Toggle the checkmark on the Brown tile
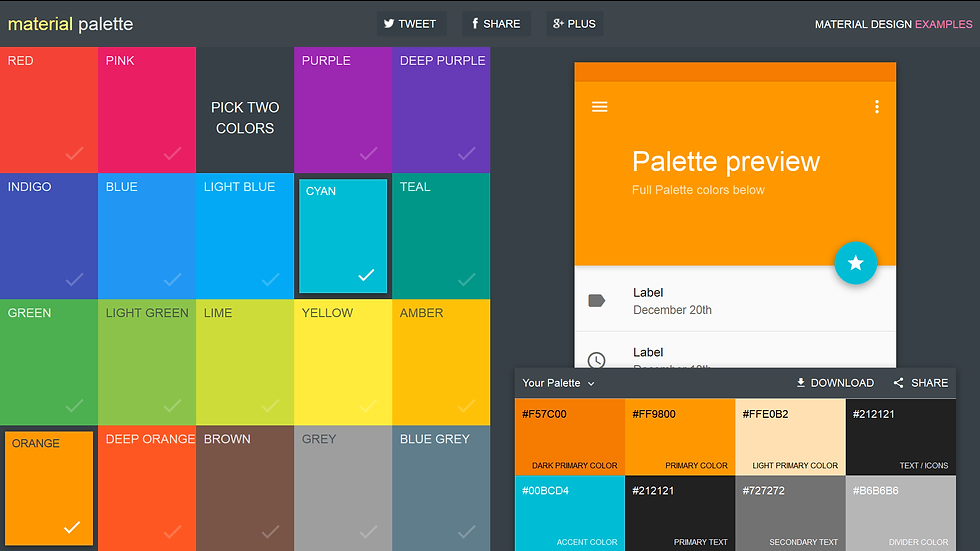 (271, 532)
